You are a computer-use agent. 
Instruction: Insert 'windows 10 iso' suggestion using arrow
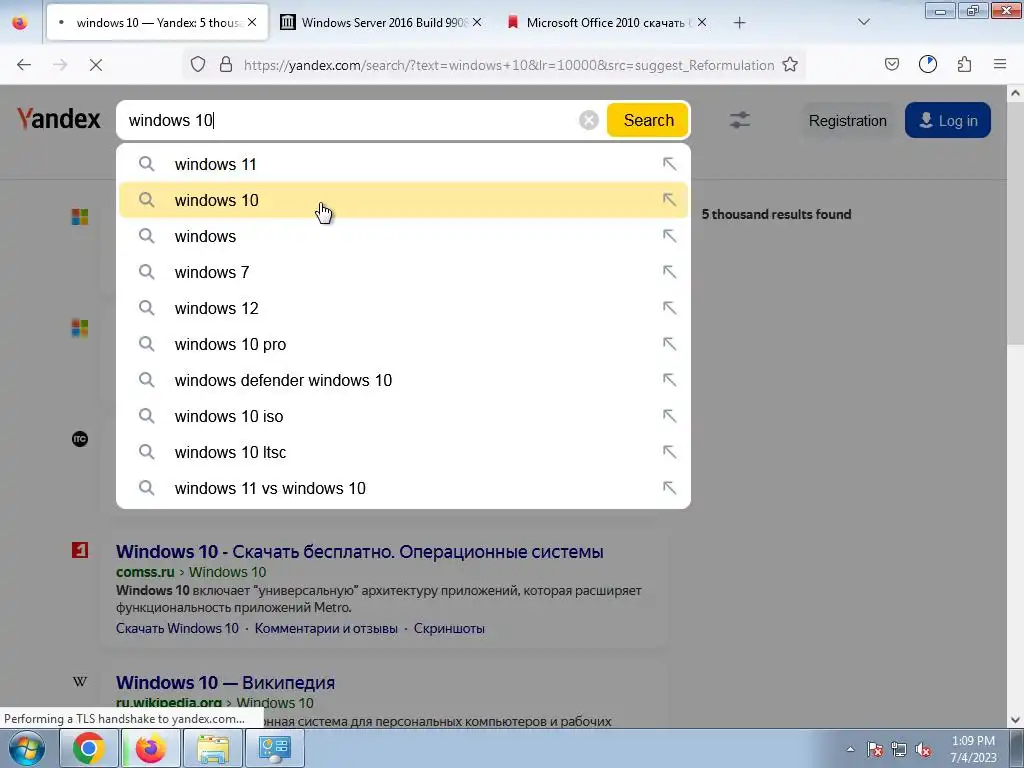coord(669,416)
